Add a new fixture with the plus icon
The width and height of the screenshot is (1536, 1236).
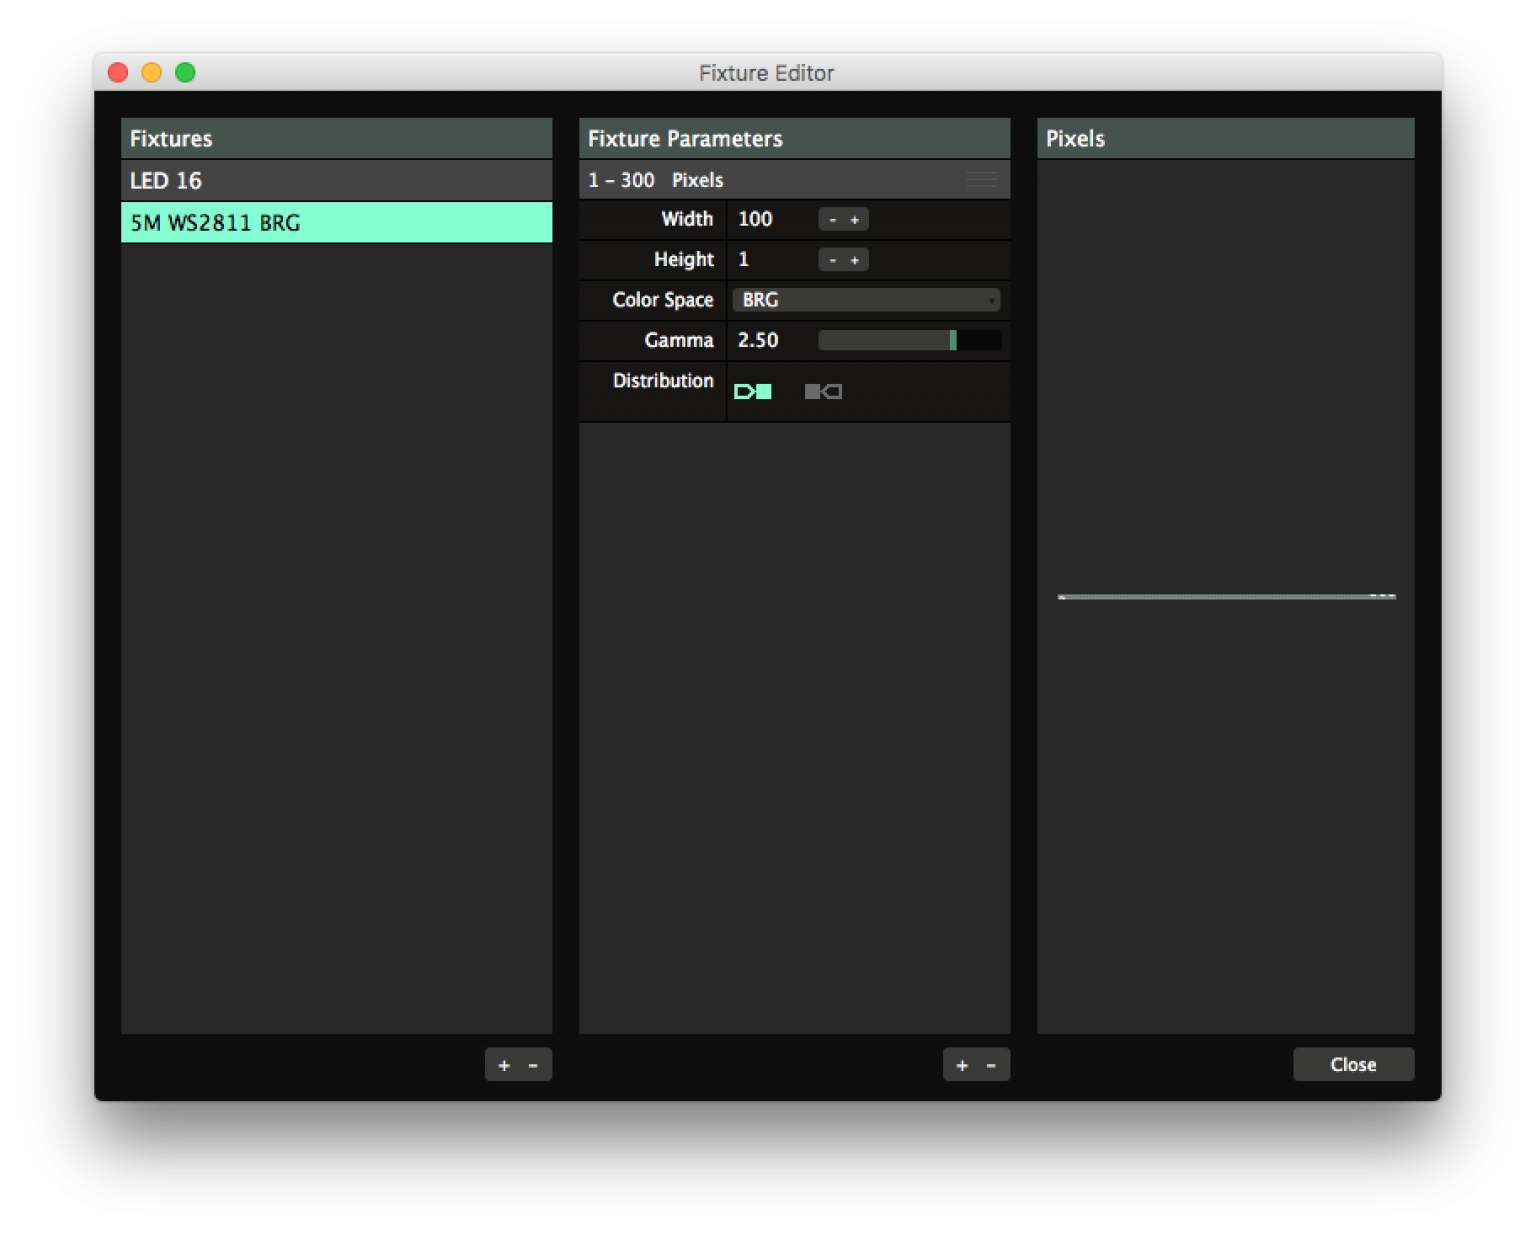coord(503,1064)
